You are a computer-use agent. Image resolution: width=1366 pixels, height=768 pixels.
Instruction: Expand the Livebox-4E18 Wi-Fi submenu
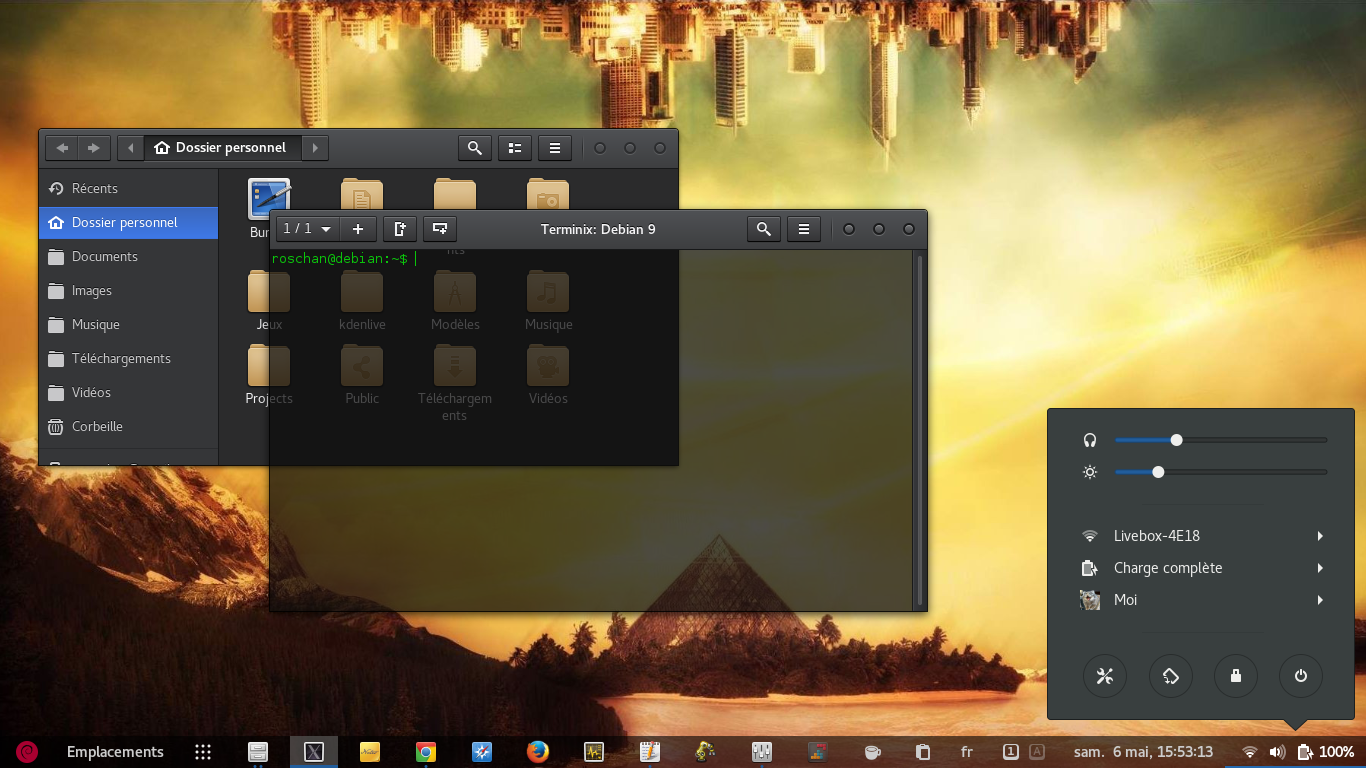click(x=1205, y=536)
